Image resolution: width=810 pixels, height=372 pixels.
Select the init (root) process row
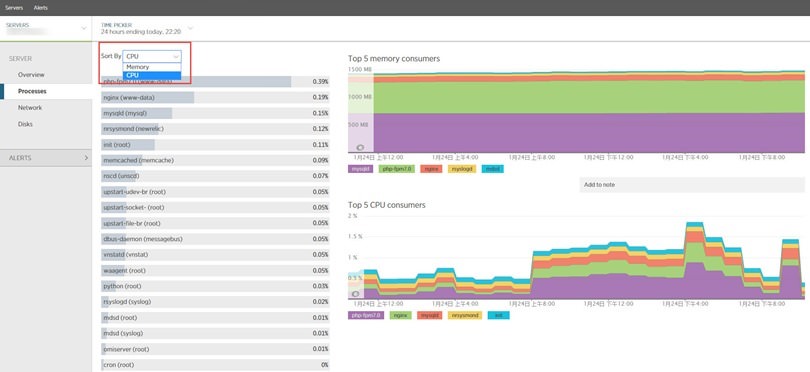click(215, 145)
